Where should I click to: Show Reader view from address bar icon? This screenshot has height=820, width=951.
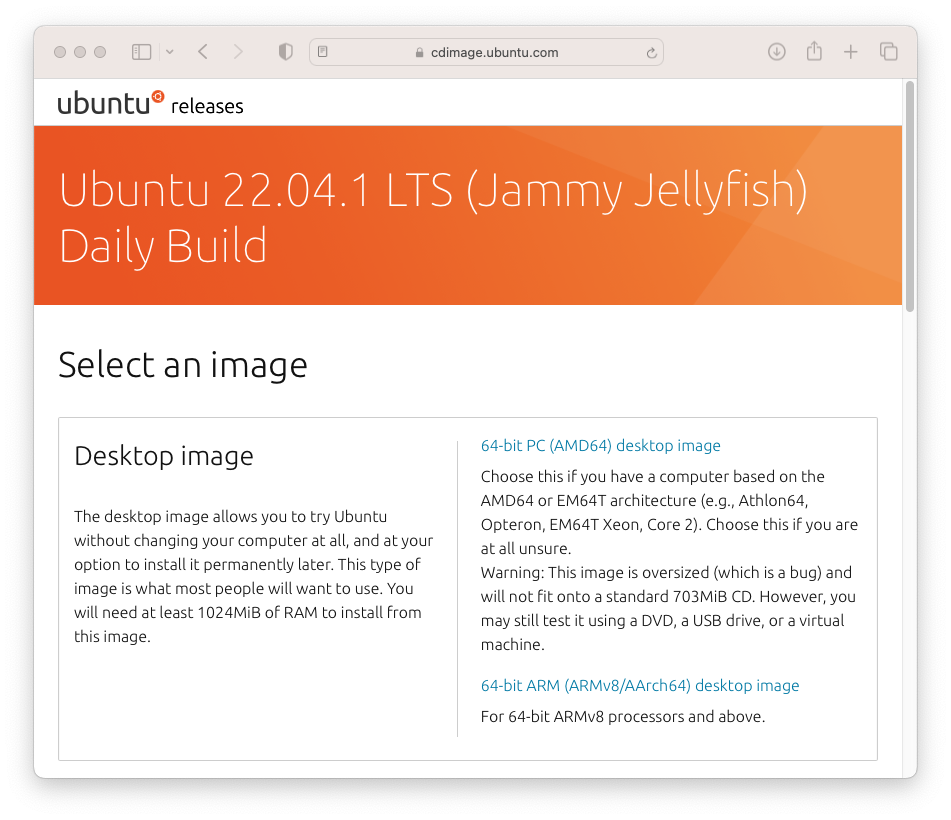323,52
